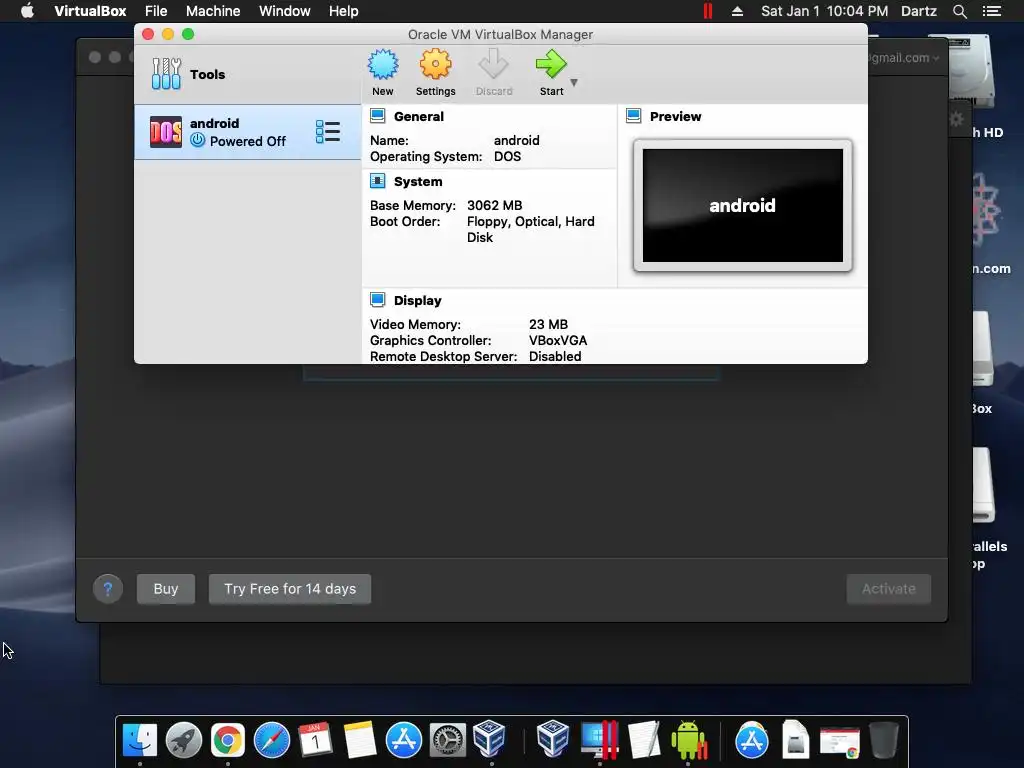
Task: Minimize VirtualBox Manager with yellow button
Action: (x=168, y=34)
